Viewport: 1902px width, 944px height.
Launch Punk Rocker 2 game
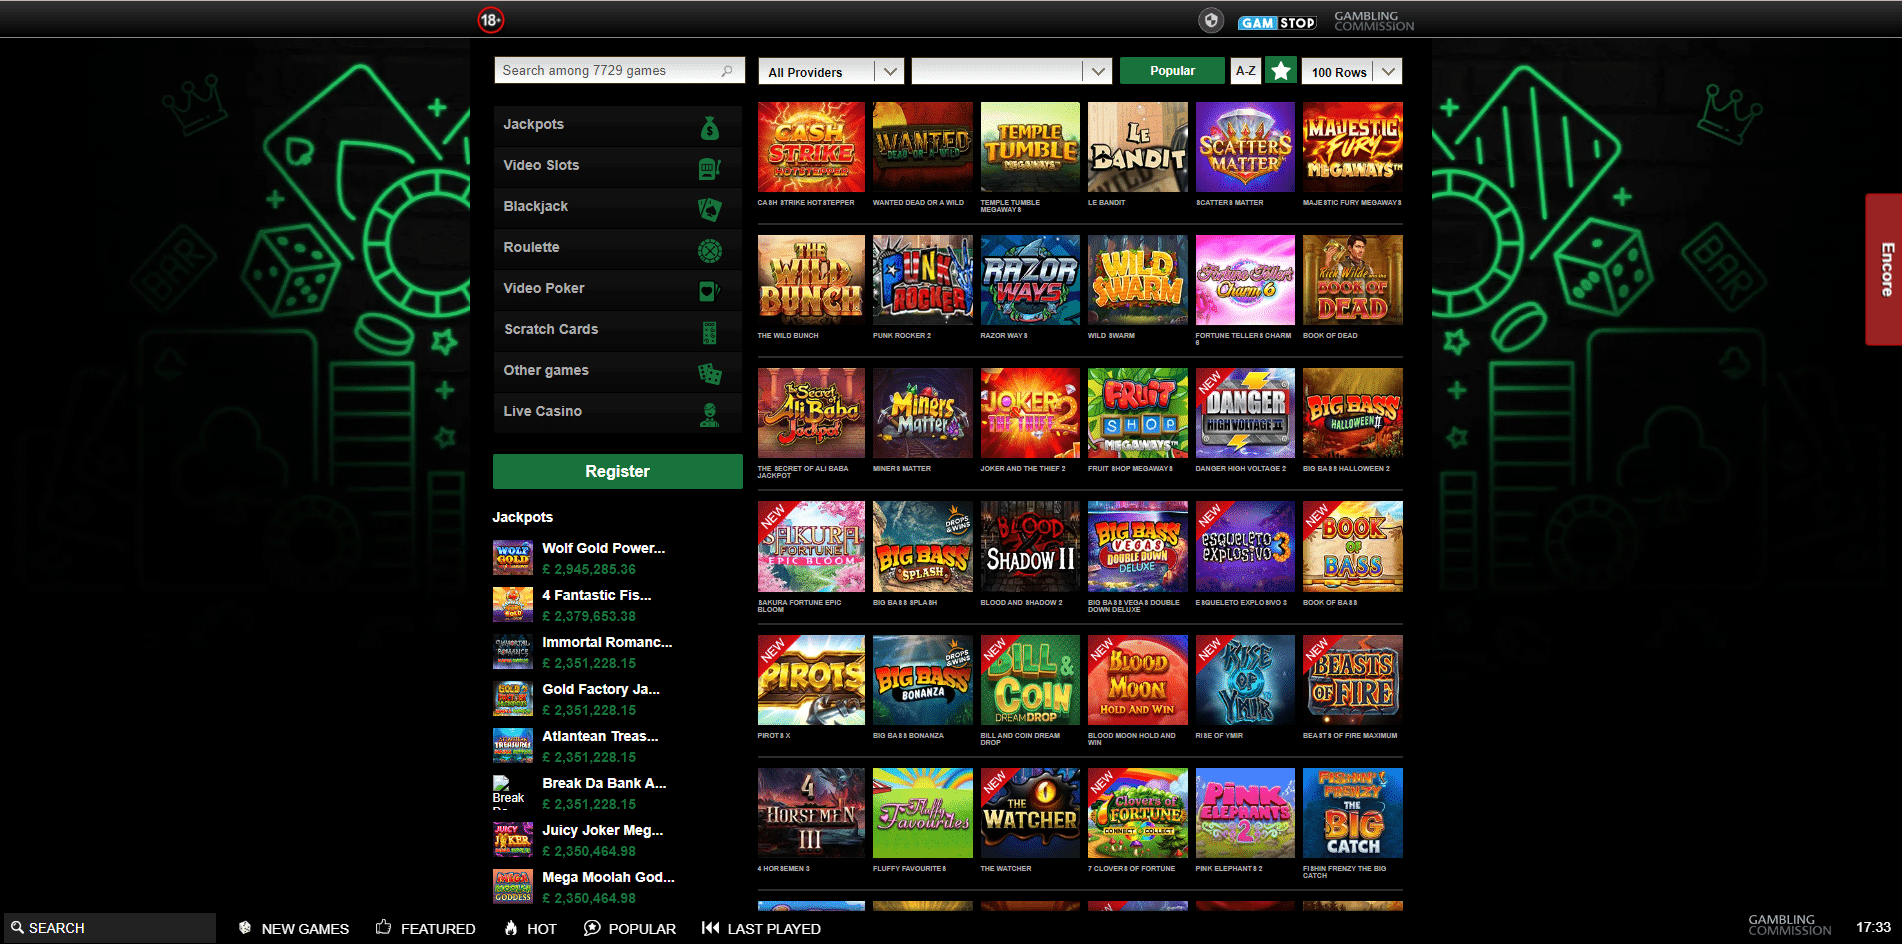pos(922,280)
